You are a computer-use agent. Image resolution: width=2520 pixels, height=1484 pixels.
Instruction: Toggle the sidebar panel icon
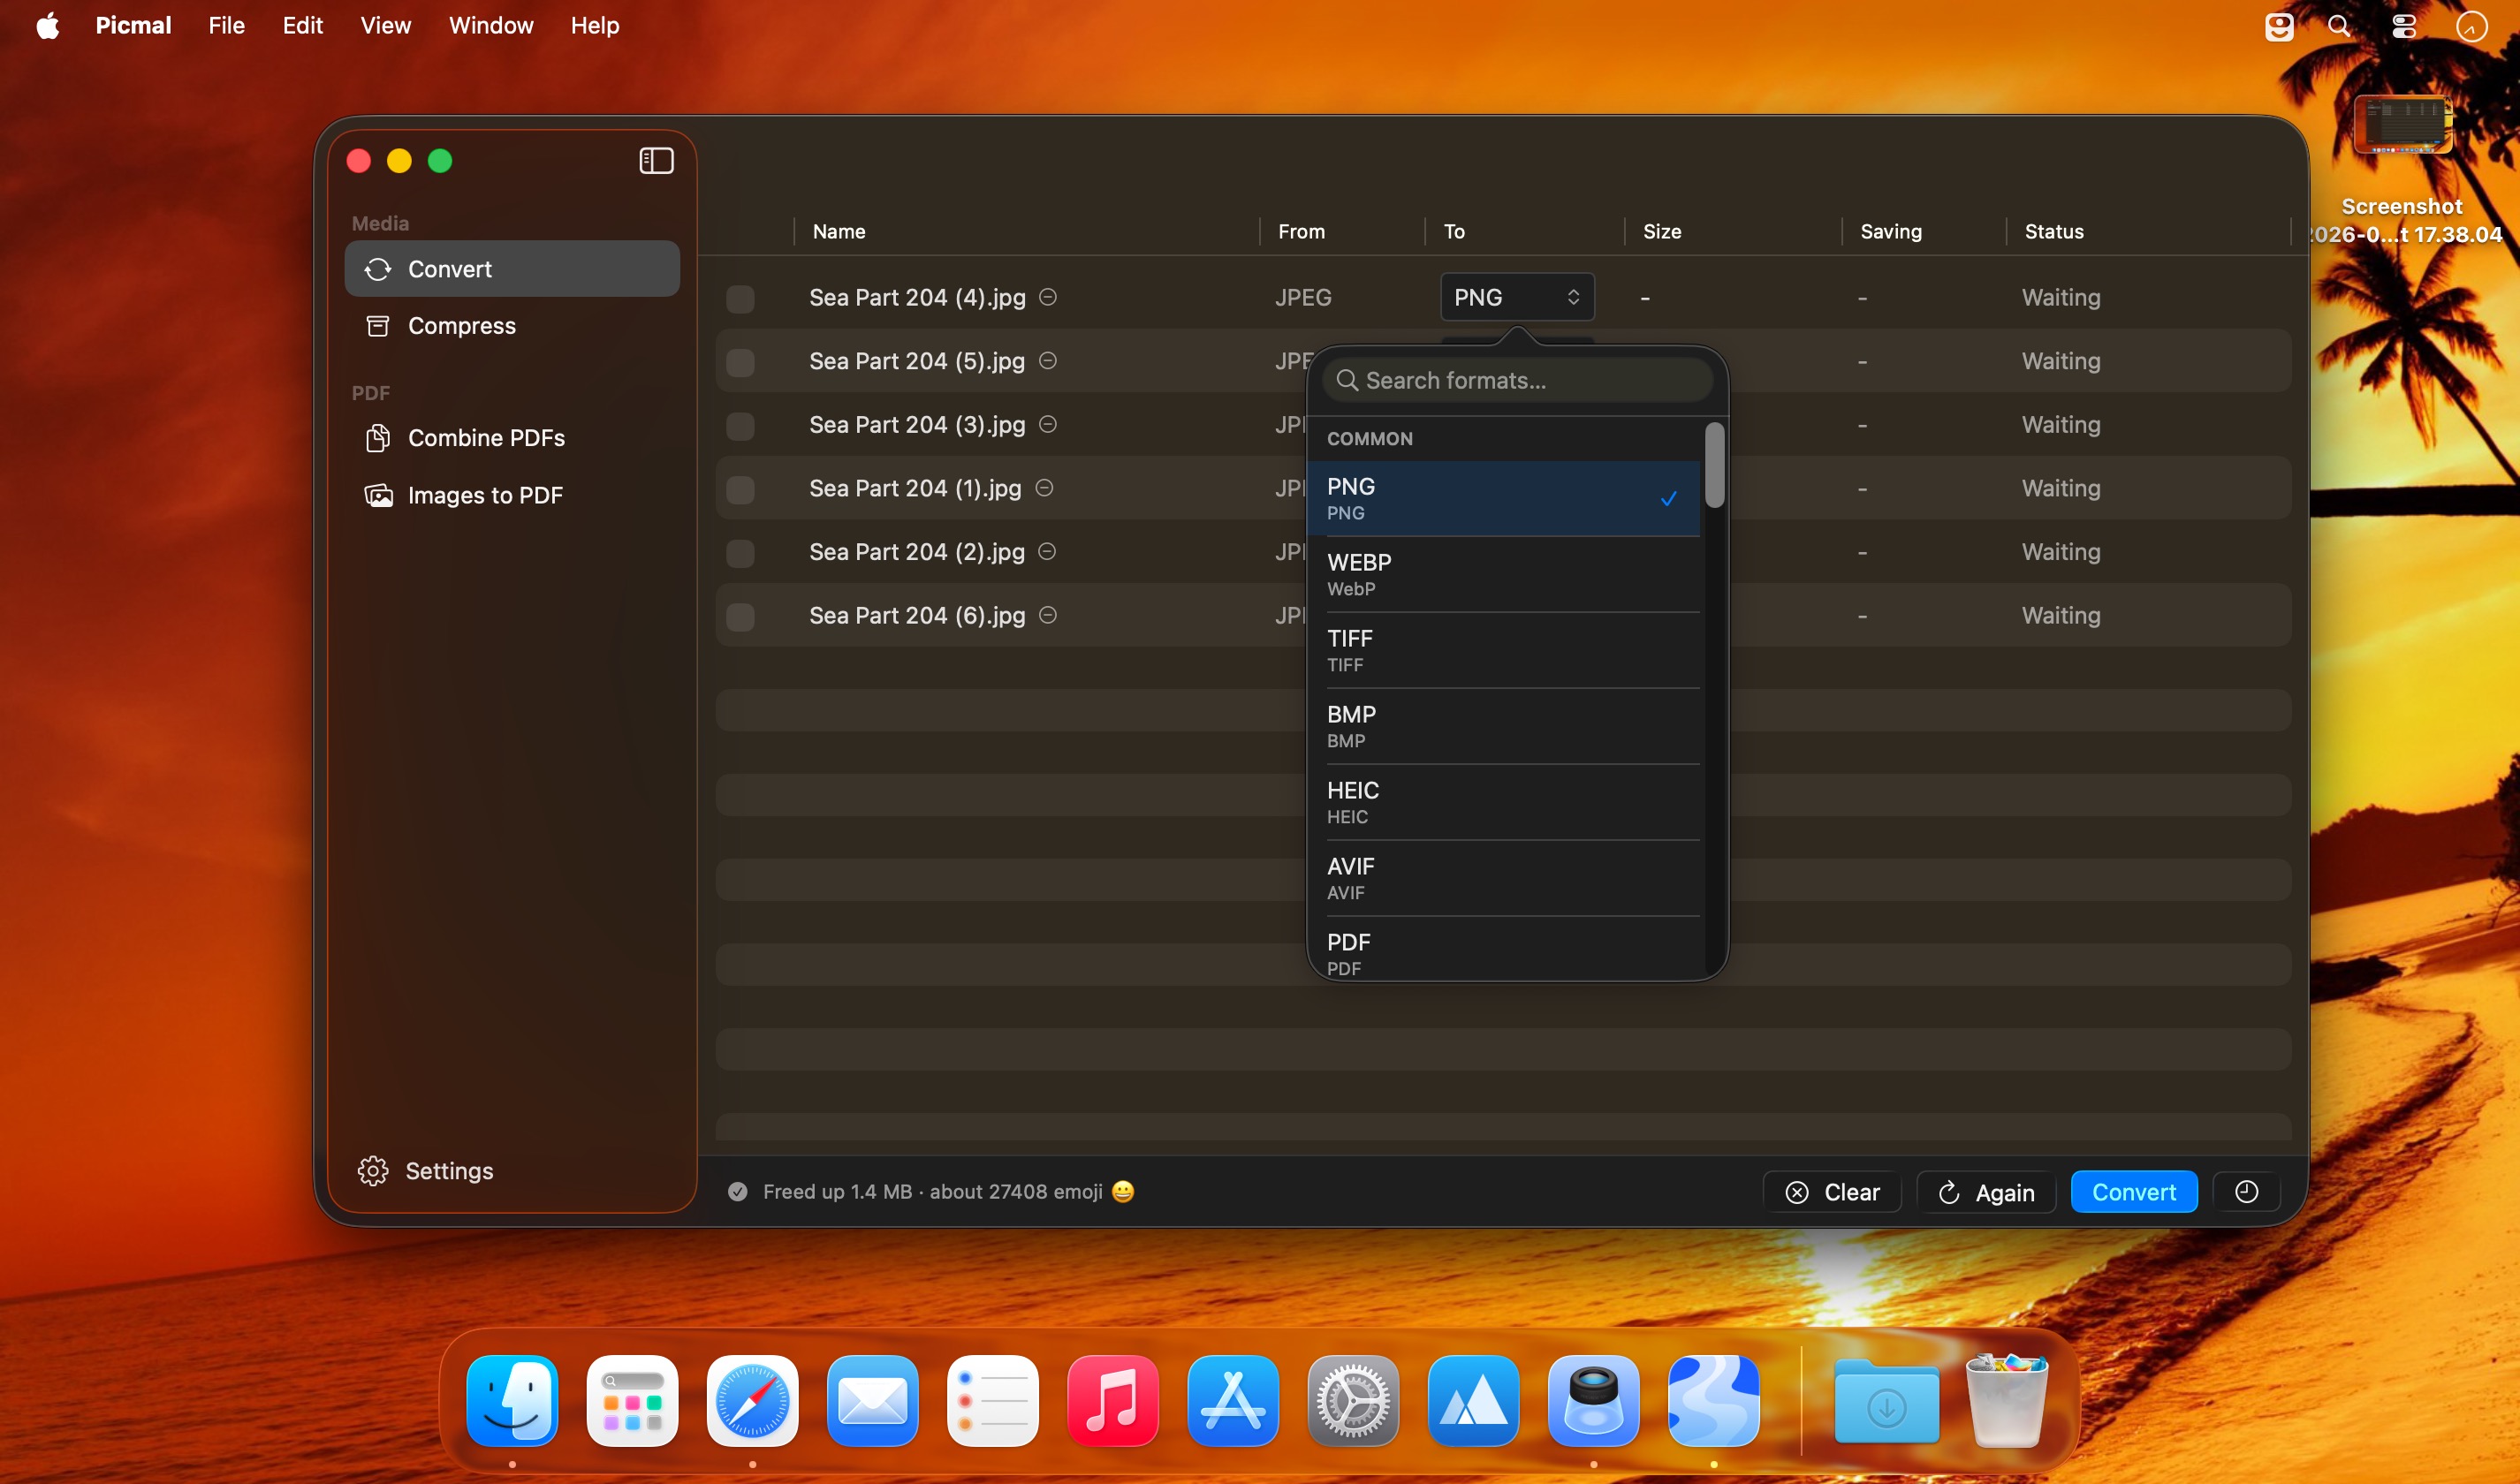coord(656,161)
